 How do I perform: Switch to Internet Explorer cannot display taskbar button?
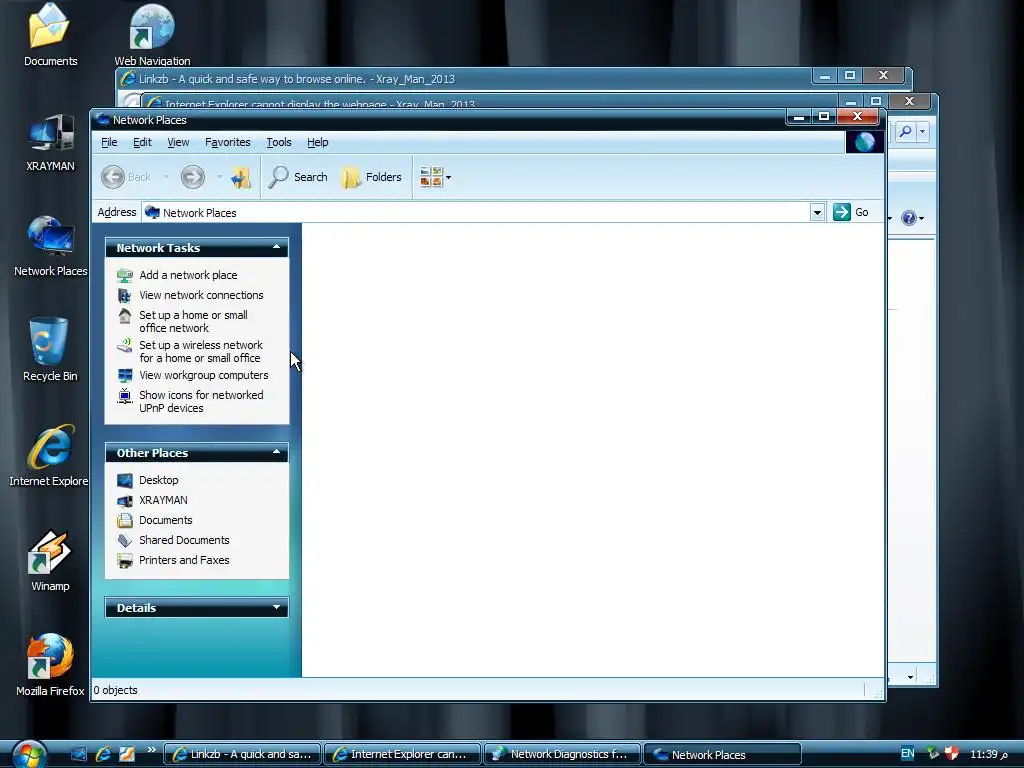[402, 754]
